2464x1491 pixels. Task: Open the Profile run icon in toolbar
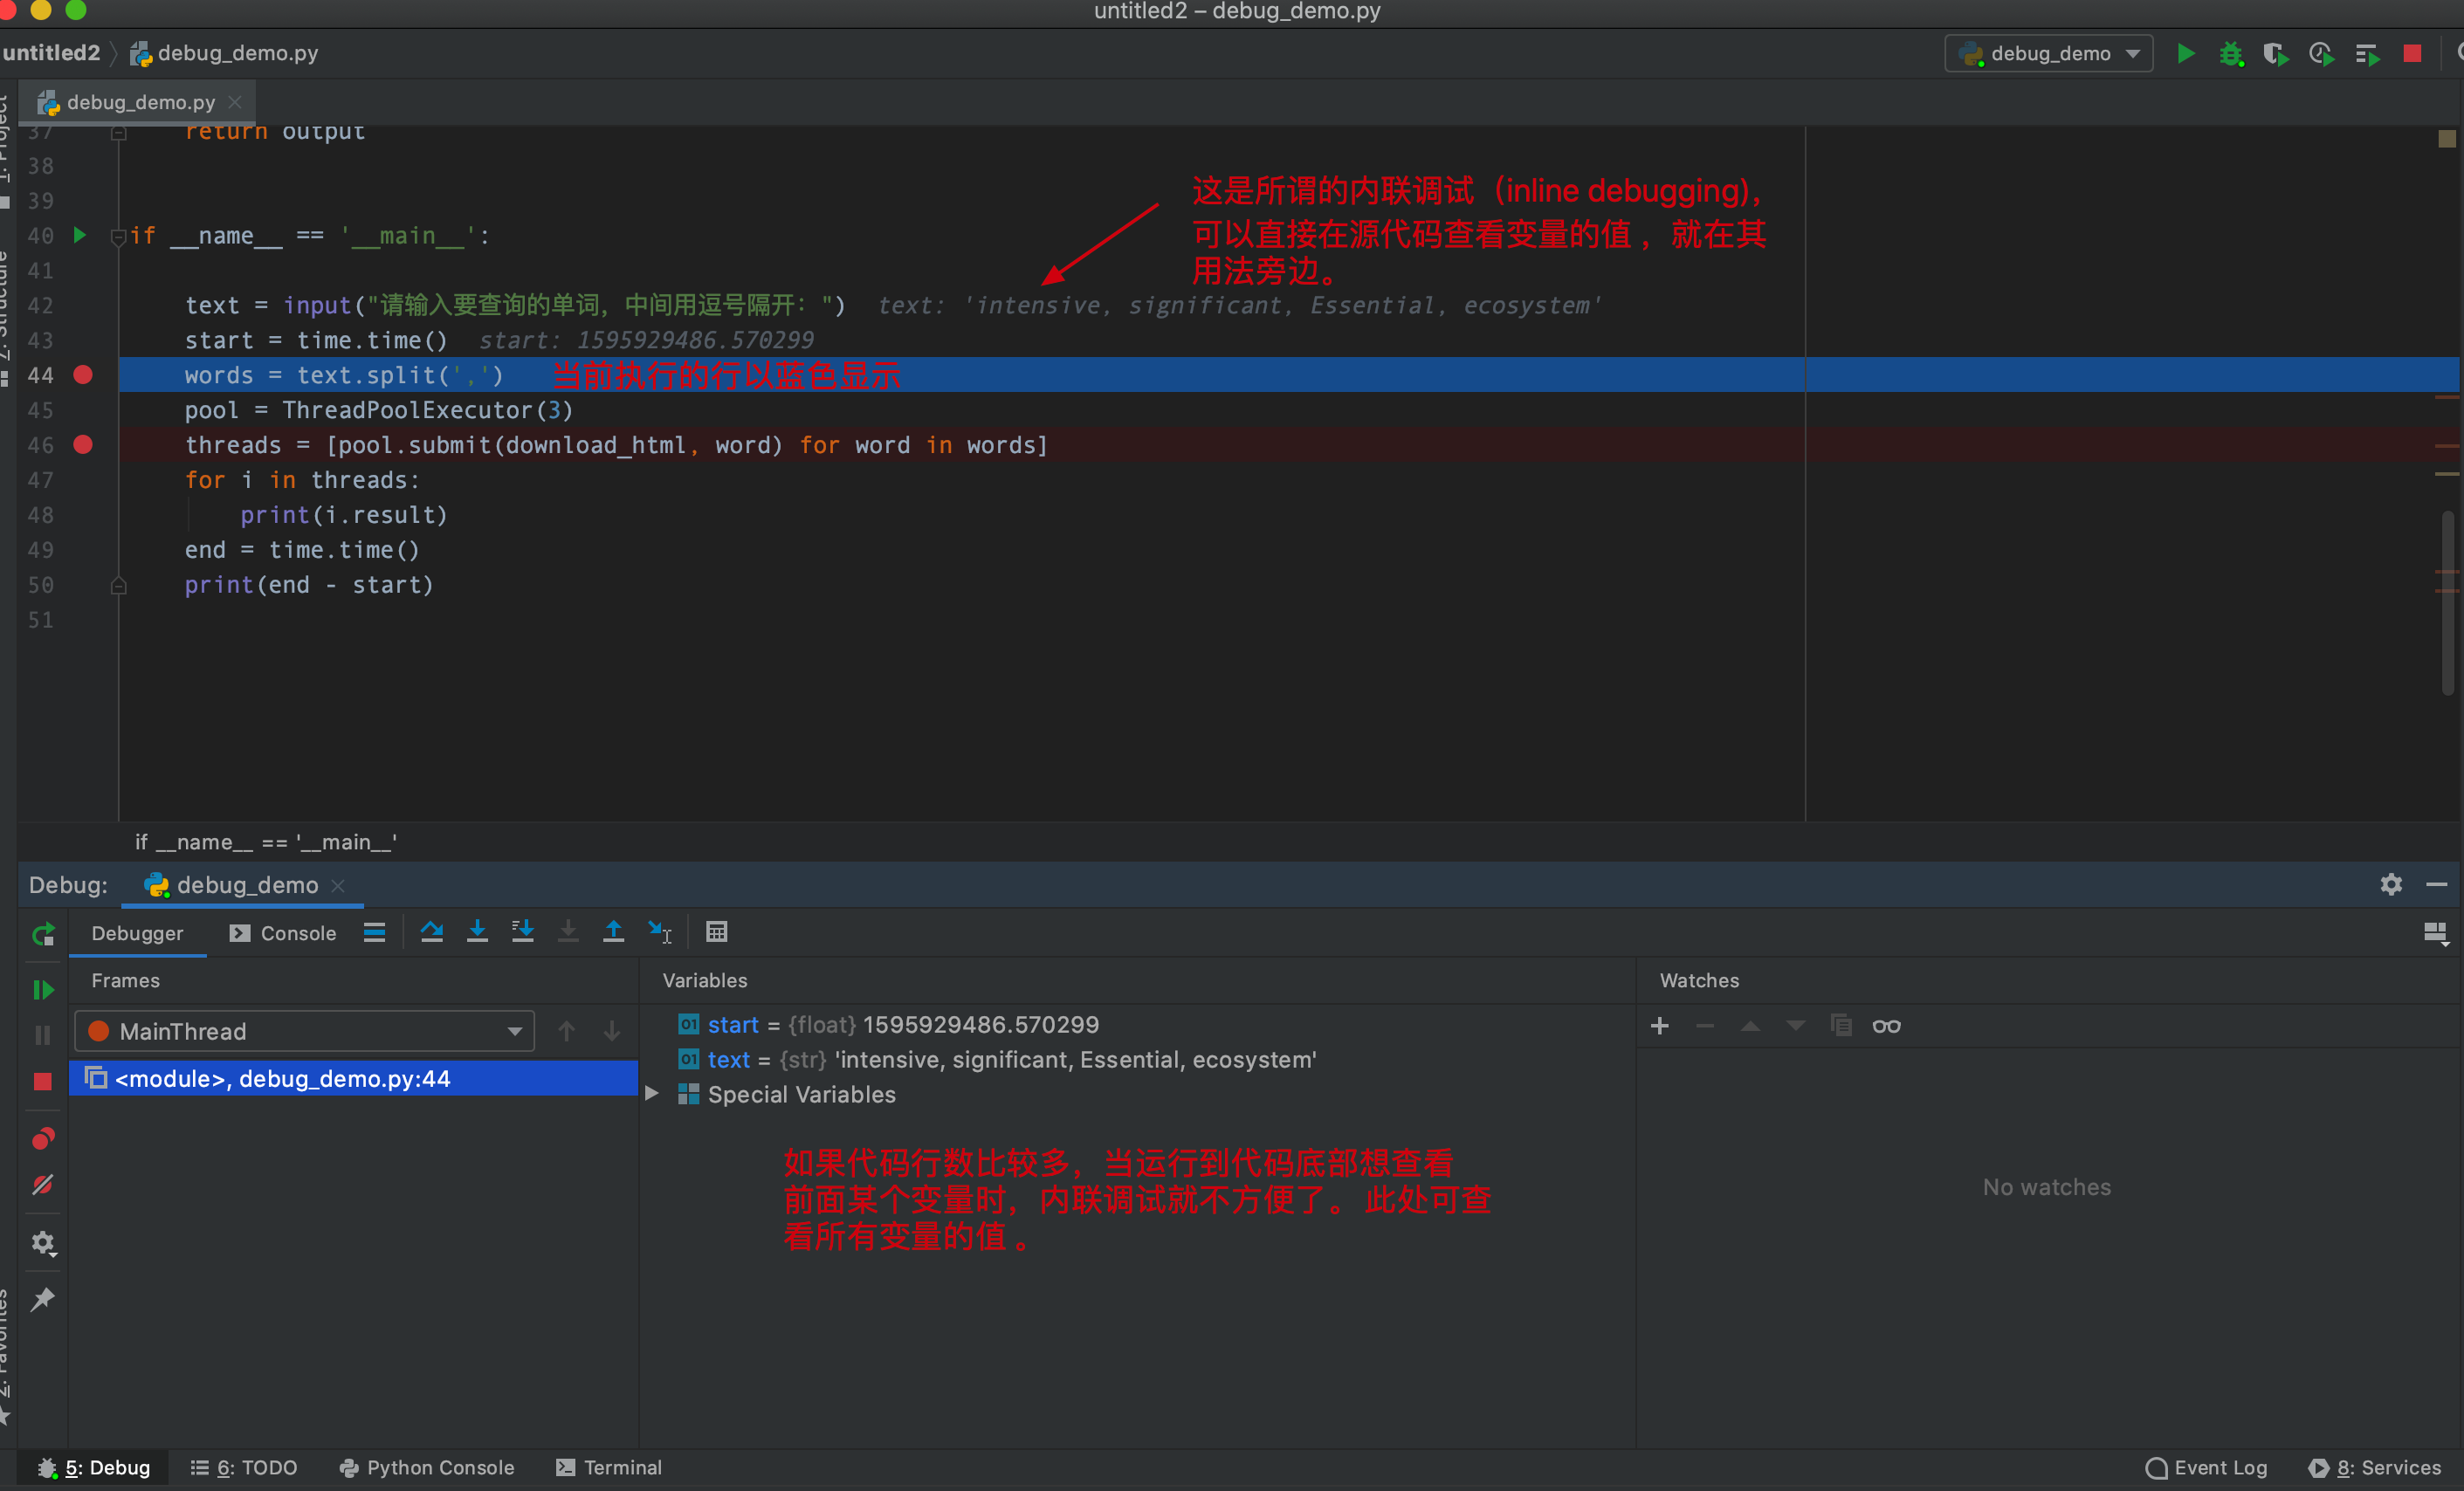[2321, 53]
